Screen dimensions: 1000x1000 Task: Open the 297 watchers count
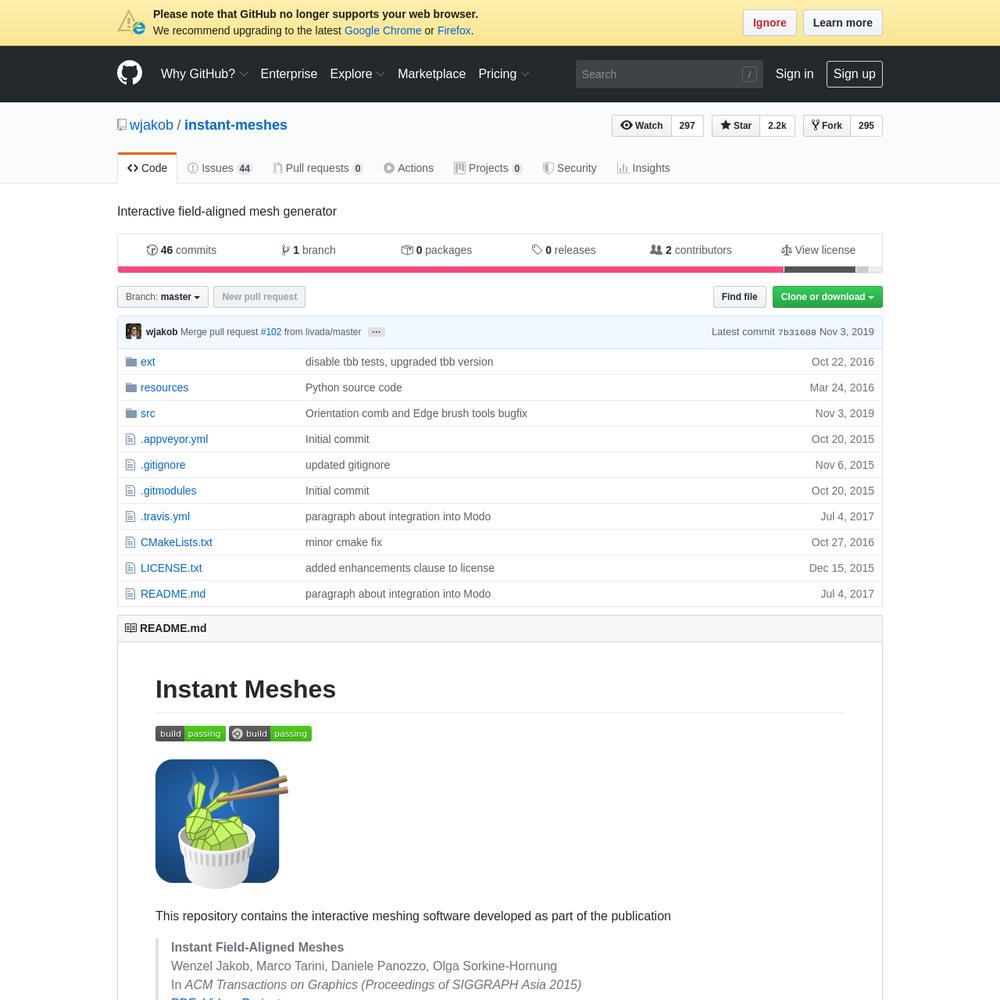click(x=687, y=126)
